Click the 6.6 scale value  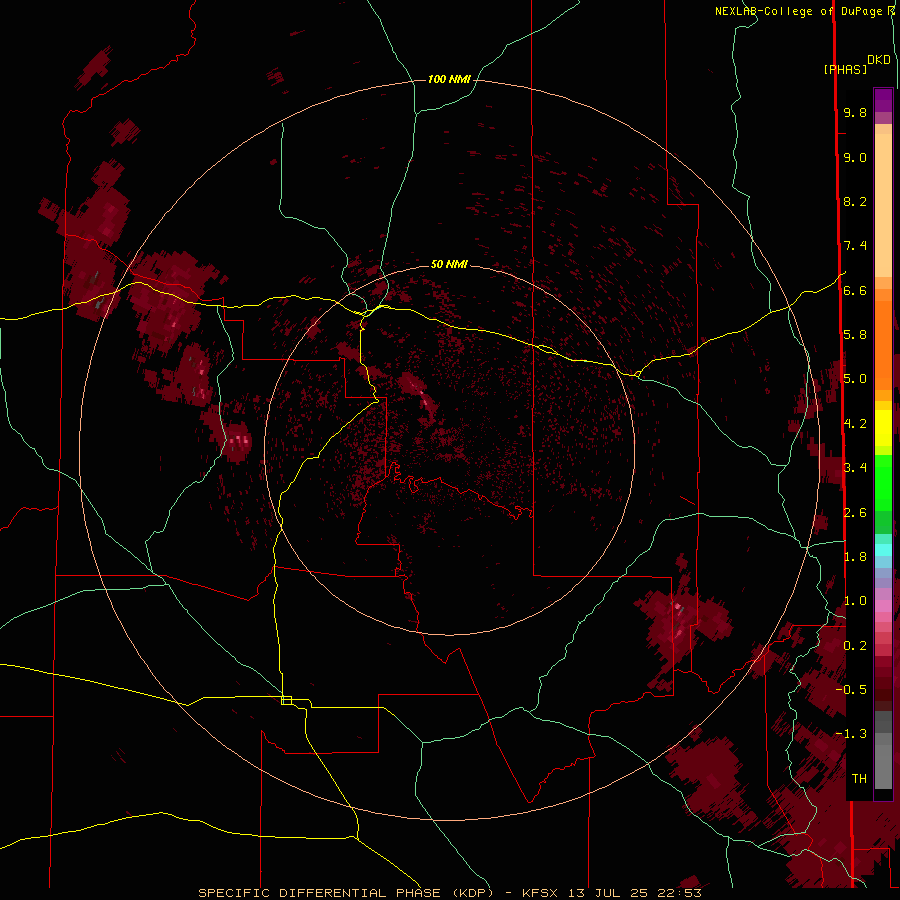pyautogui.click(x=855, y=290)
